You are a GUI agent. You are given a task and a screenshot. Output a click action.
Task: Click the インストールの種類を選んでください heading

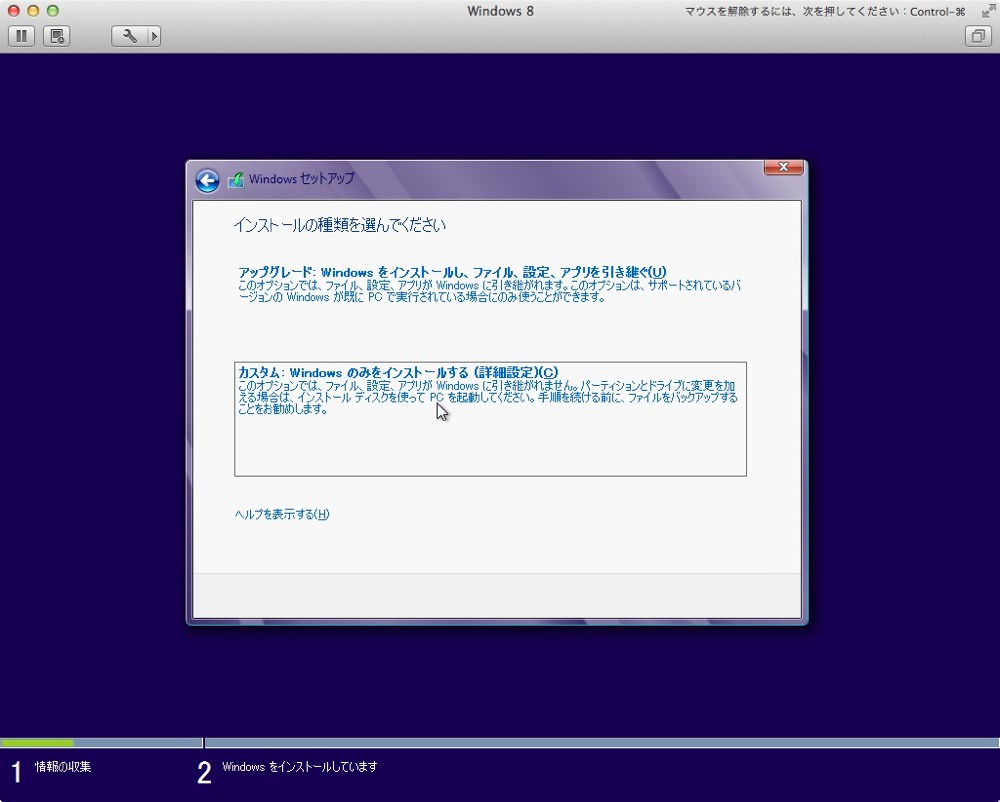pyautogui.click(x=339, y=225)
